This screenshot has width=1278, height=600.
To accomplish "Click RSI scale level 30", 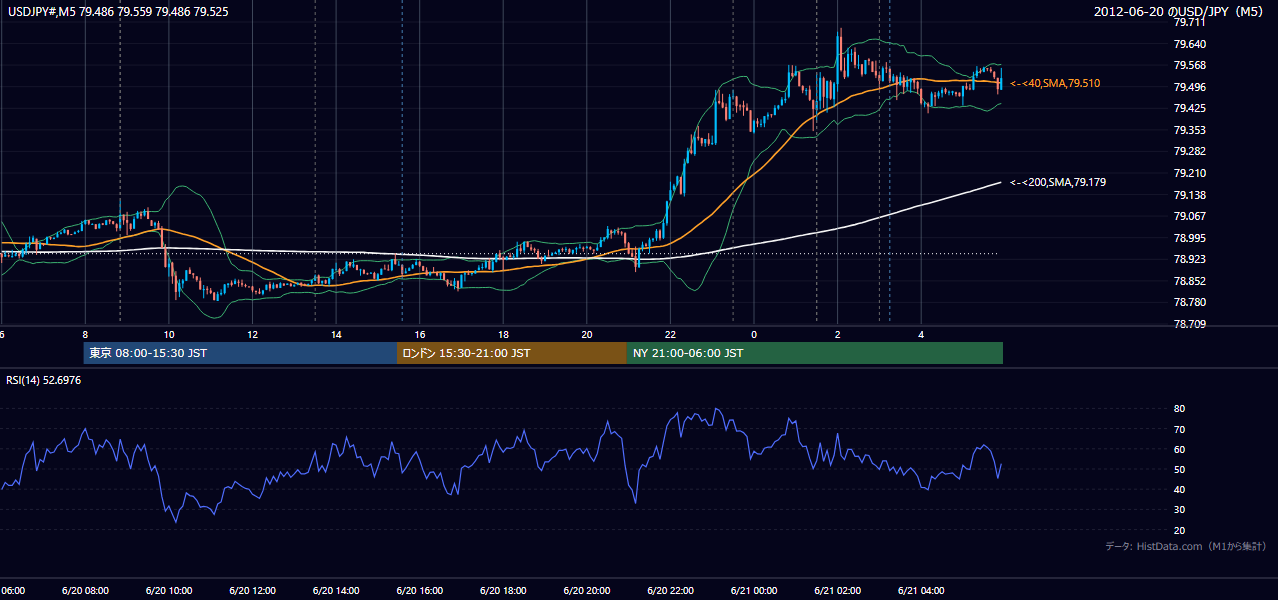I will click(x=1179, y=510).
